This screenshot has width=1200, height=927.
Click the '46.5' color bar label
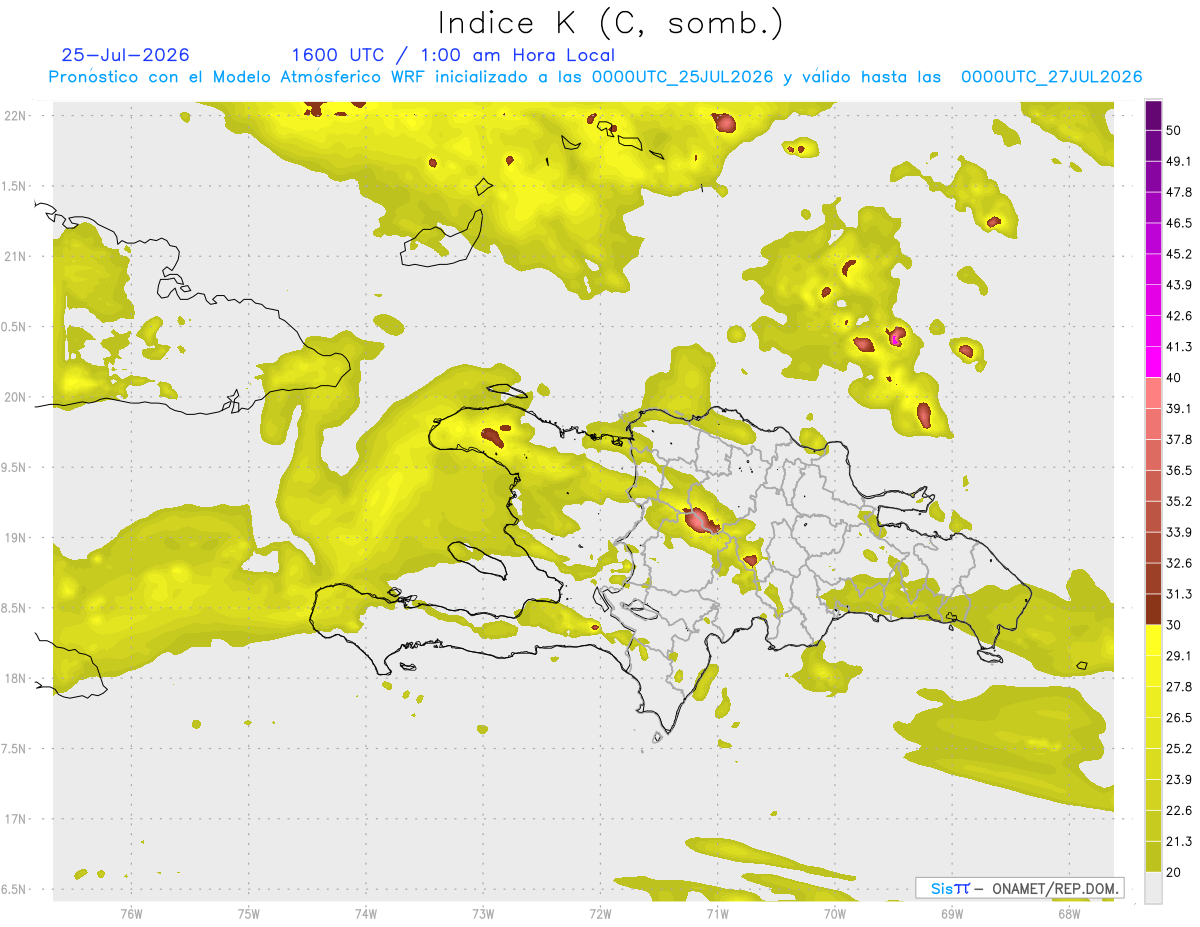point(1178,223)
